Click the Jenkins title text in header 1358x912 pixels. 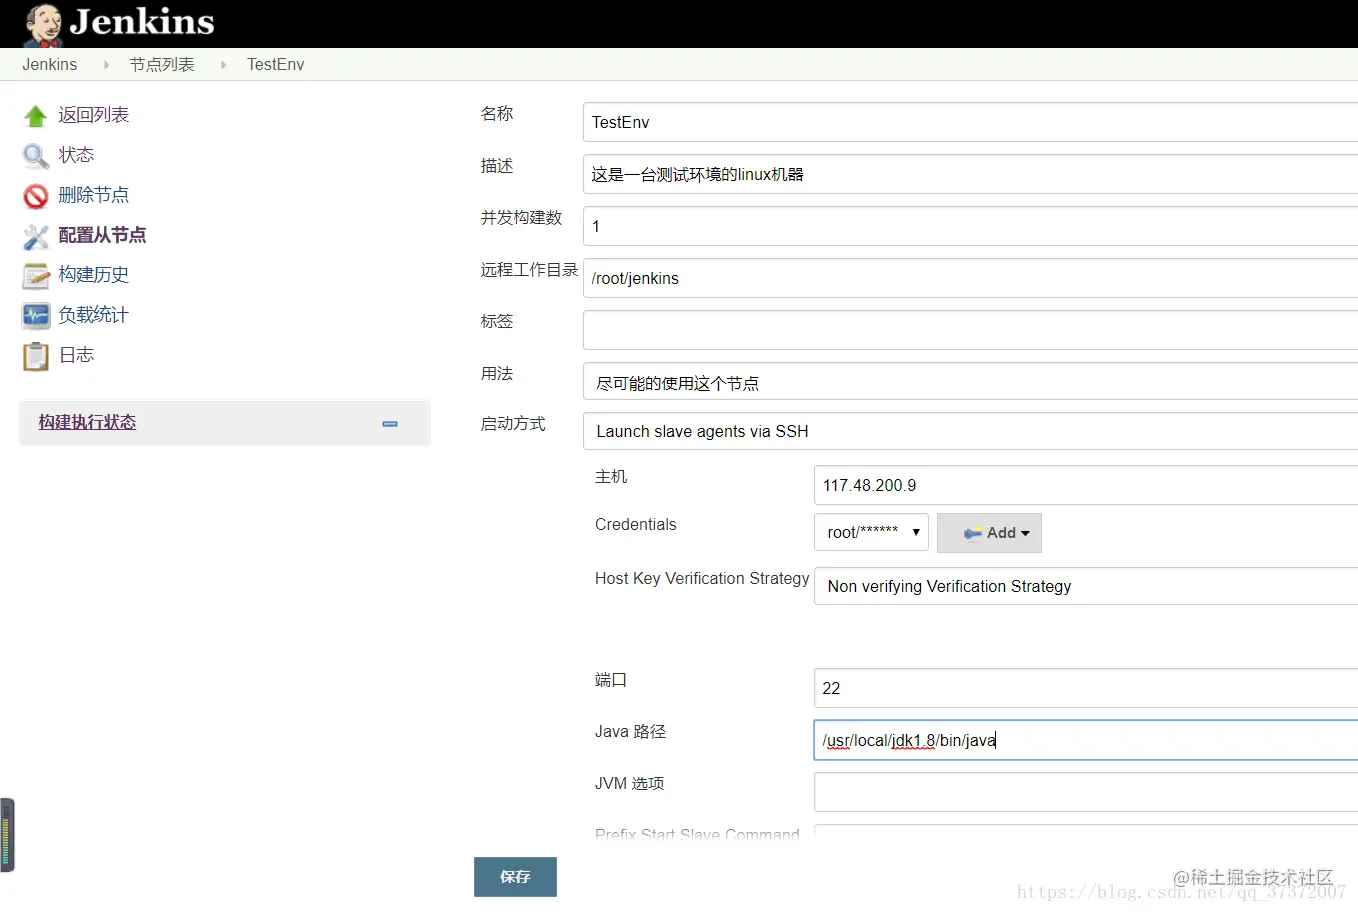tap(142, 22)
